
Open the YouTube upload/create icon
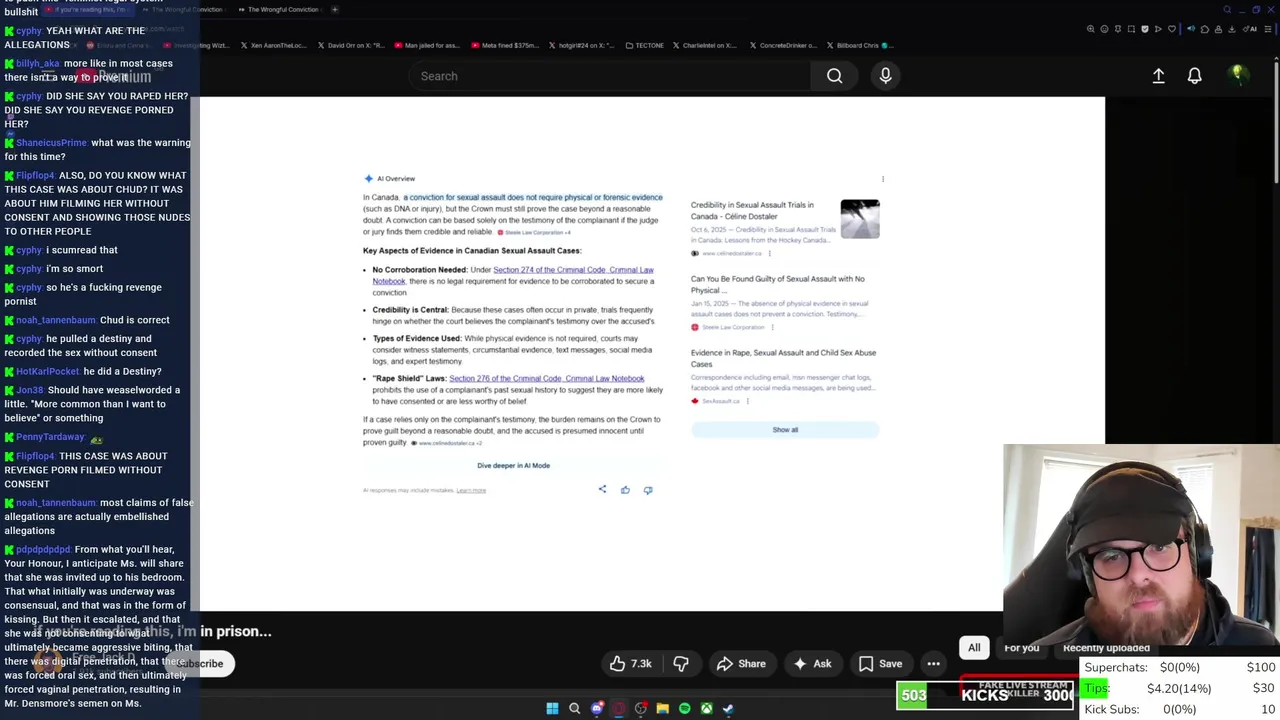pos(1158,76)
